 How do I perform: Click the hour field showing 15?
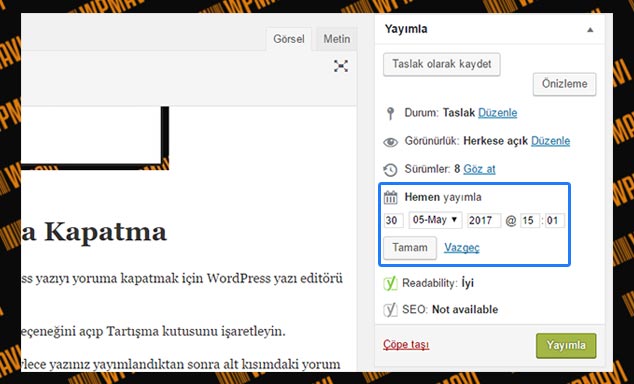530,220
